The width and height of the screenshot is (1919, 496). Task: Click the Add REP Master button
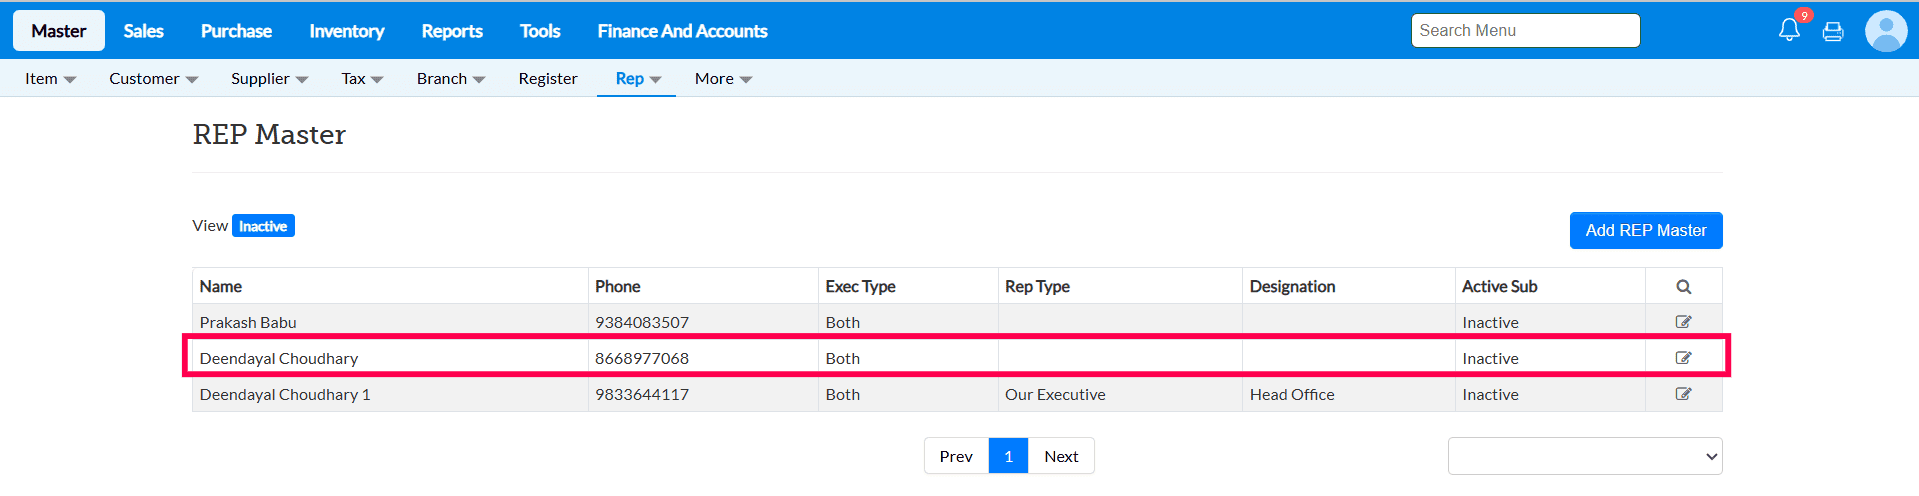1646,230
